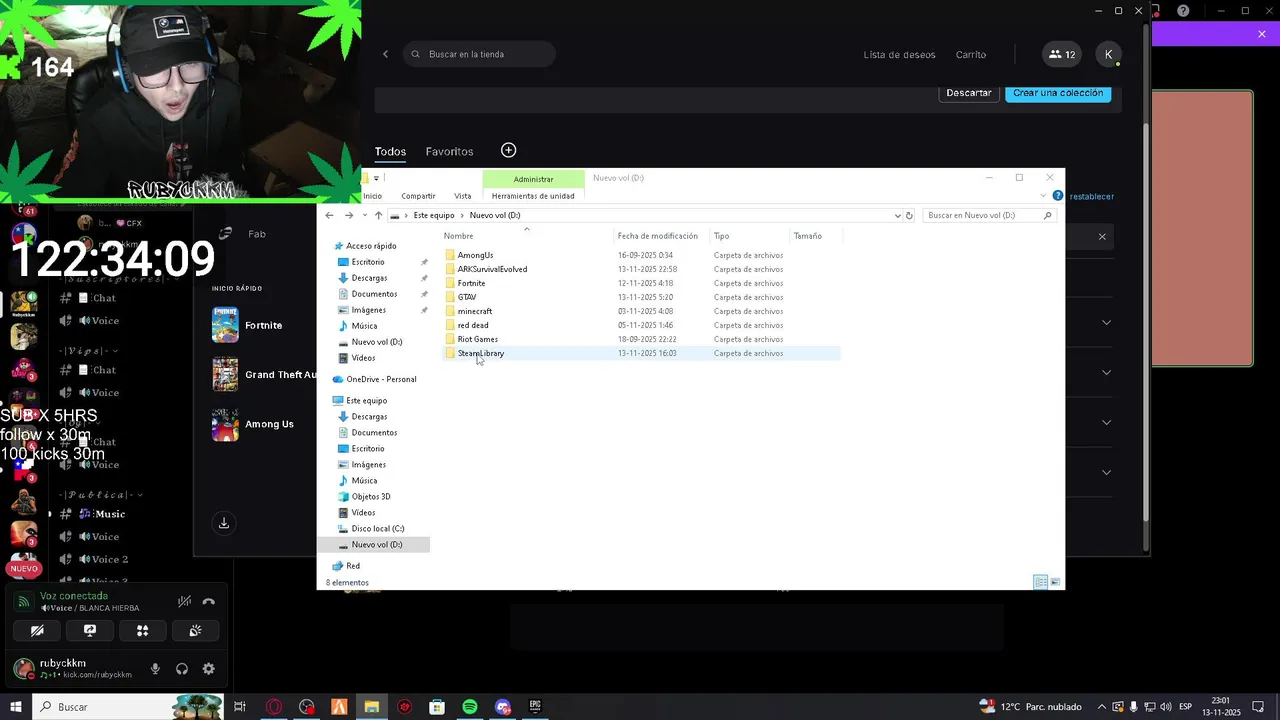This screenshot has height=720, width=1280.
Task: Open Discord user settings gear
Action: (208, 669)
